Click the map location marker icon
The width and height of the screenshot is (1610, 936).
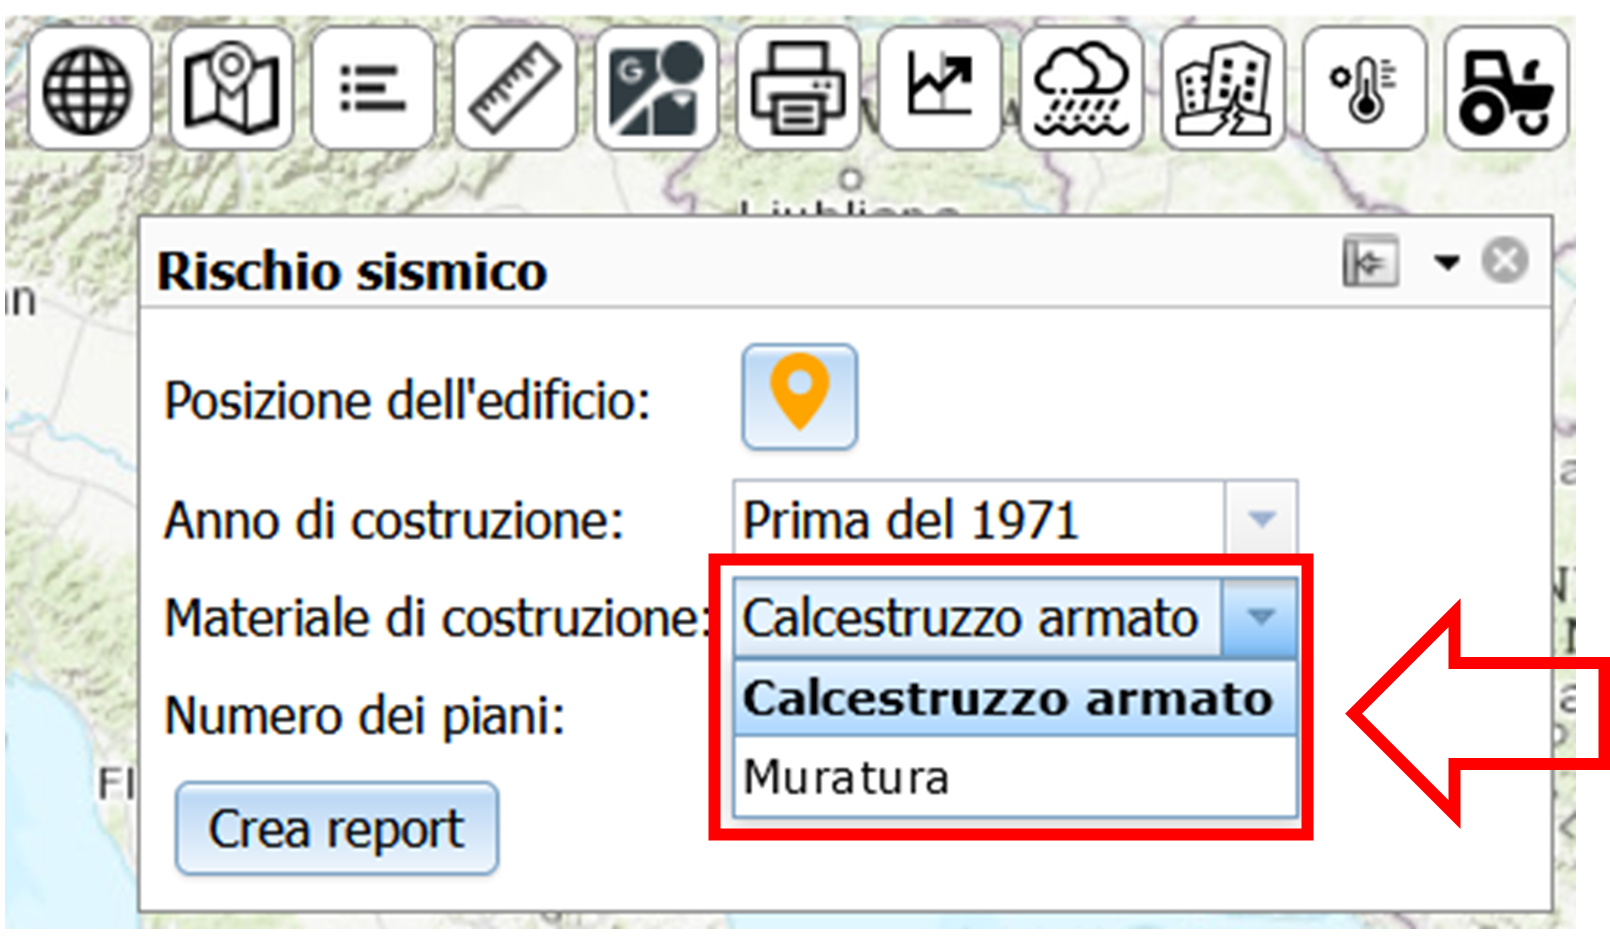pyautogui.click(x=231, y=89)
